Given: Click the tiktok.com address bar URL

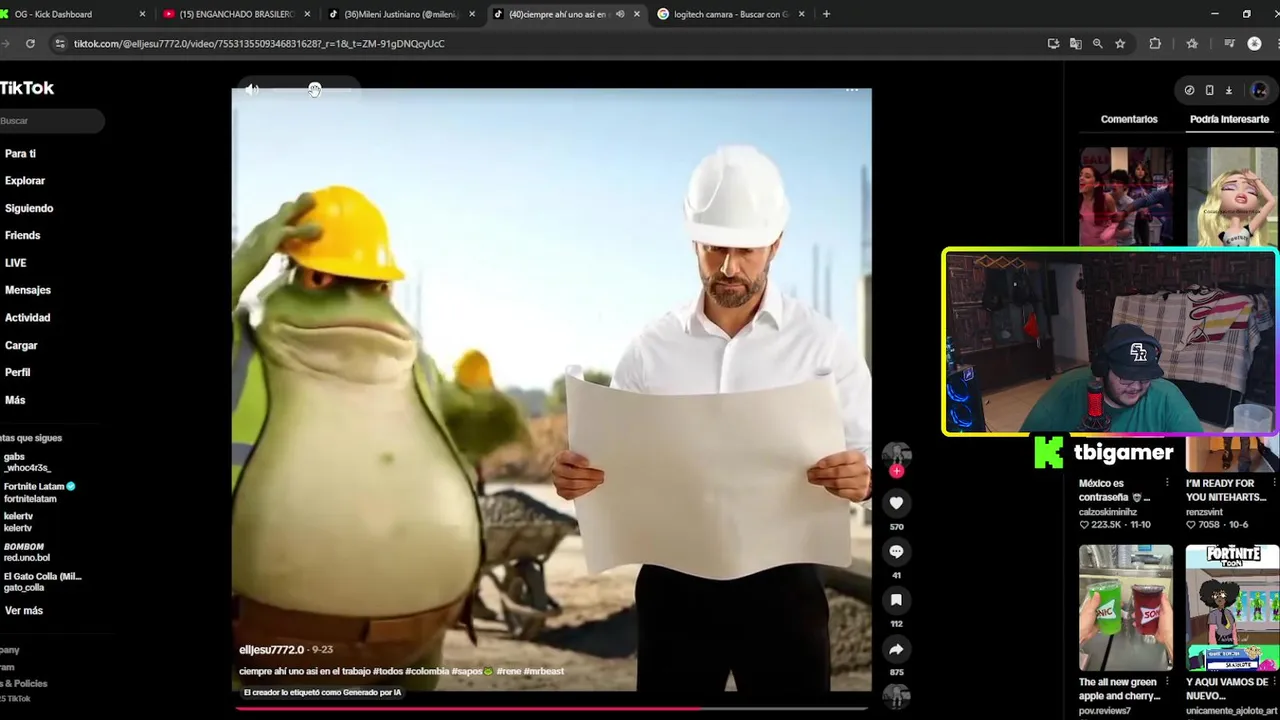Looking at the screenshot, I should pos(259,44).
